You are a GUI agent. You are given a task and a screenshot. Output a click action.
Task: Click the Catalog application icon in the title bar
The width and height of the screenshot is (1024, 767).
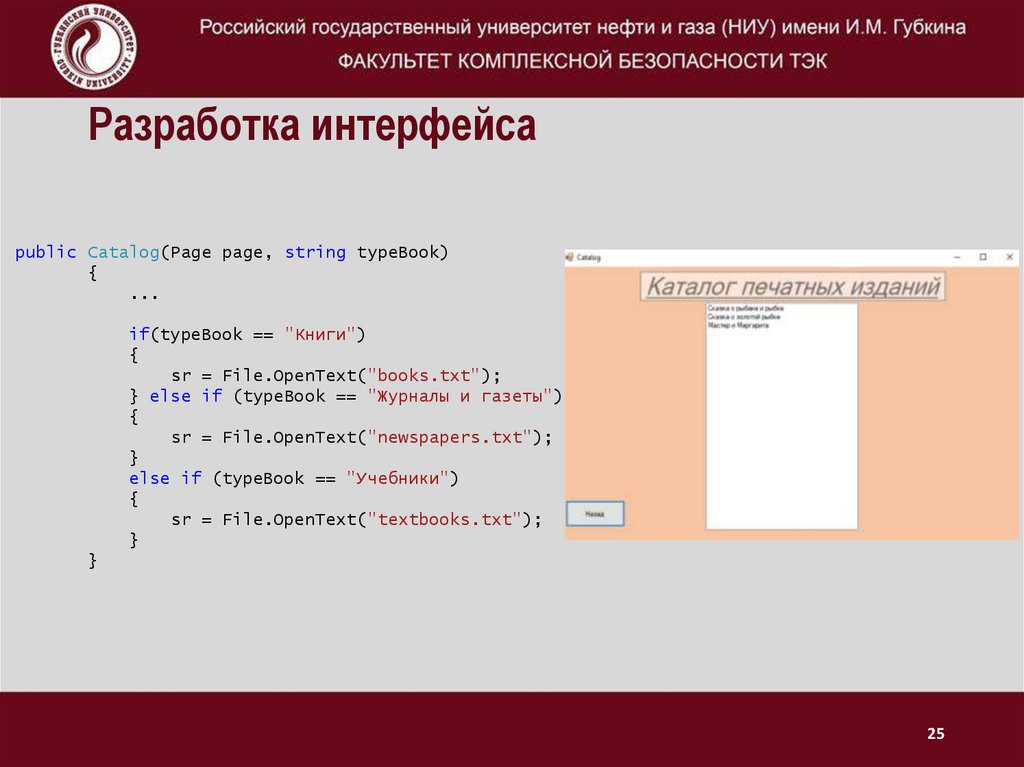[571, 256]
